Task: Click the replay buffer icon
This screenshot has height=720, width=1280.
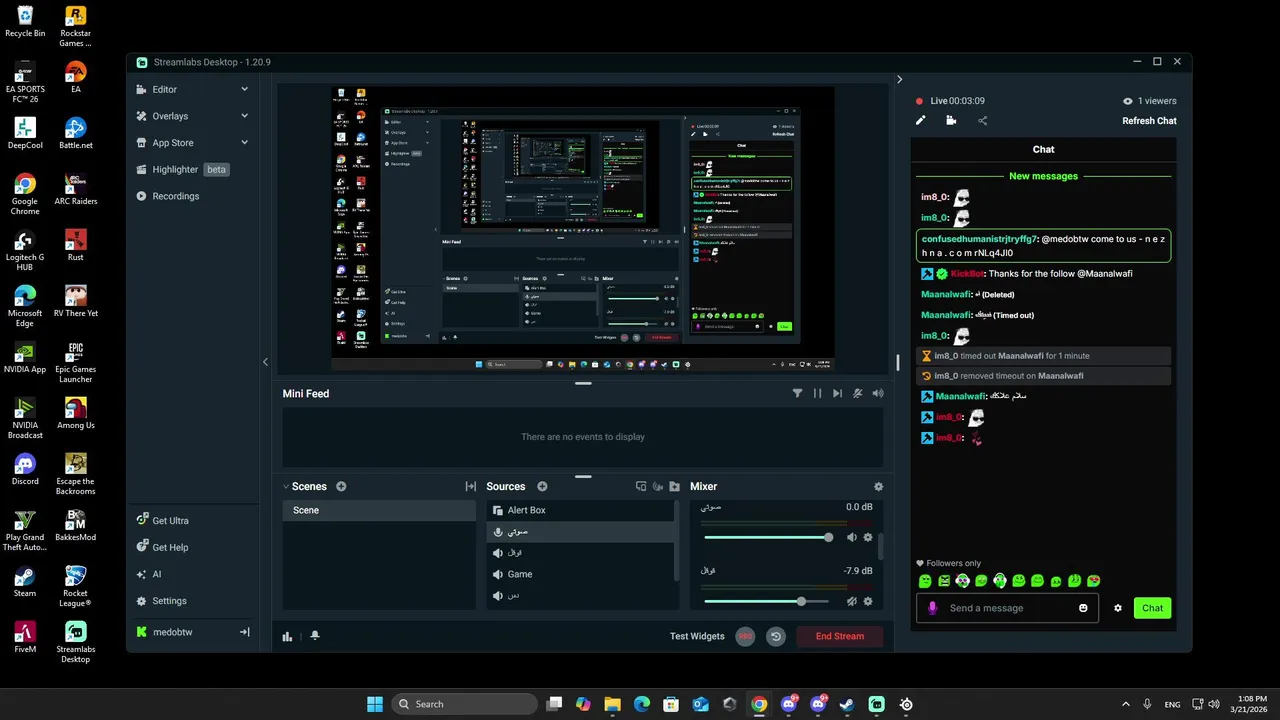Action: point(776,636)
